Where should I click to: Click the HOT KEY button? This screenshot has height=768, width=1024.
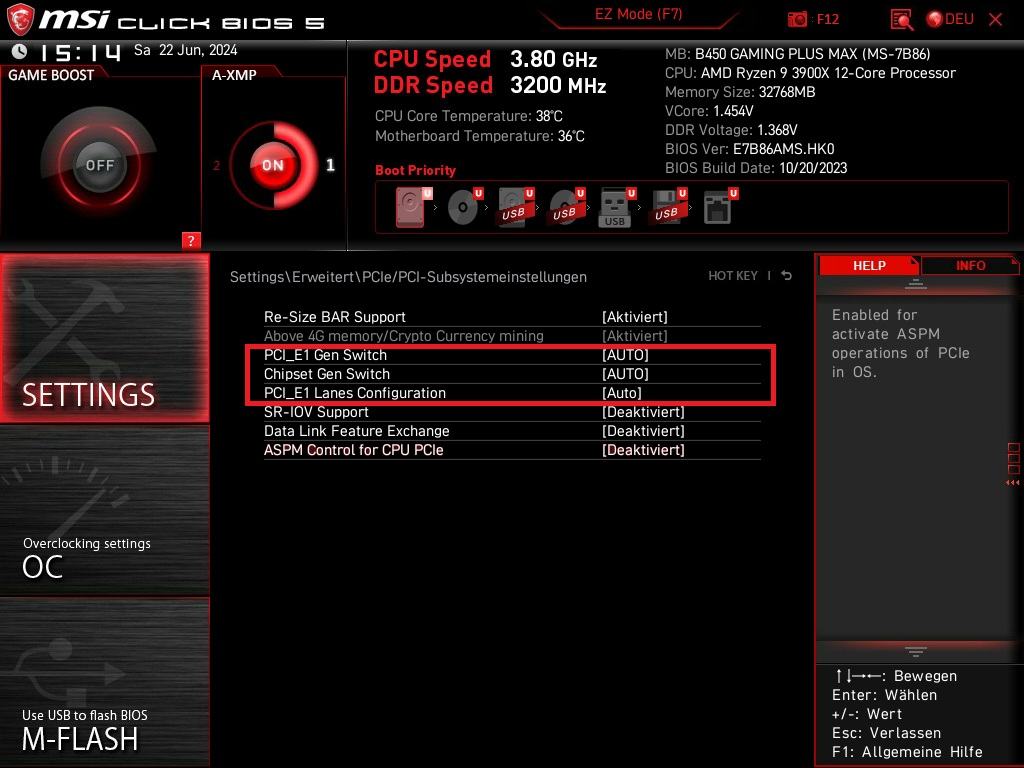coord(733,276)
